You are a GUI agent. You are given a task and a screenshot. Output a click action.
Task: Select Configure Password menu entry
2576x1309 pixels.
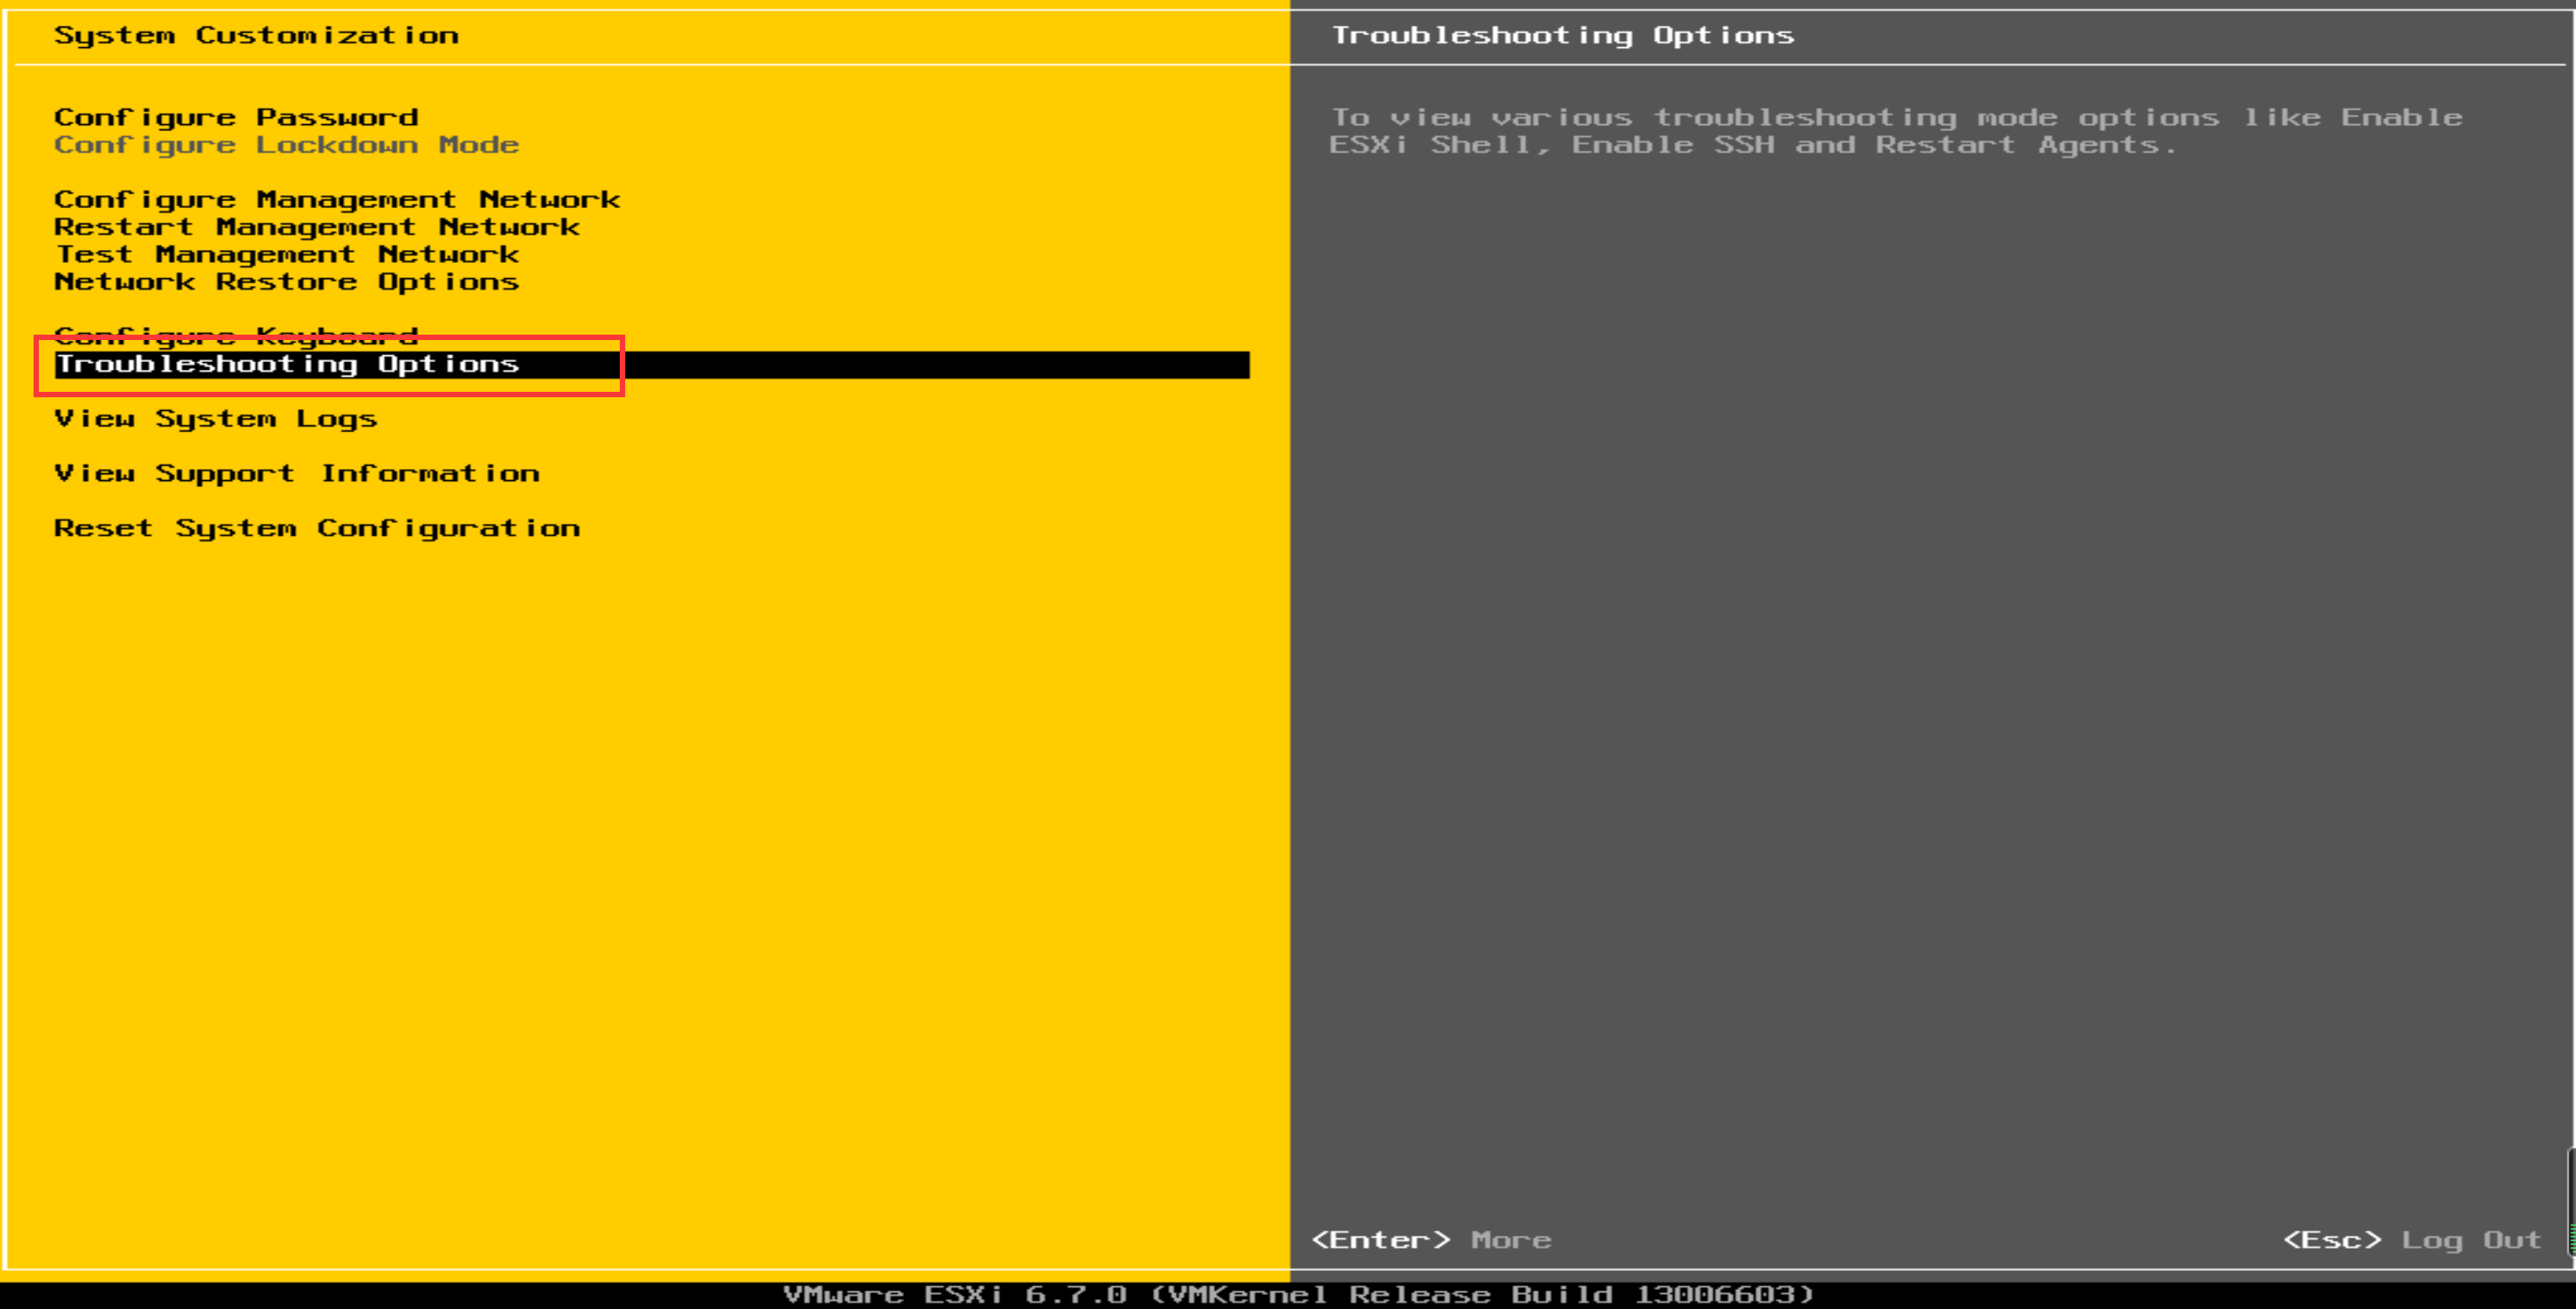236,118
